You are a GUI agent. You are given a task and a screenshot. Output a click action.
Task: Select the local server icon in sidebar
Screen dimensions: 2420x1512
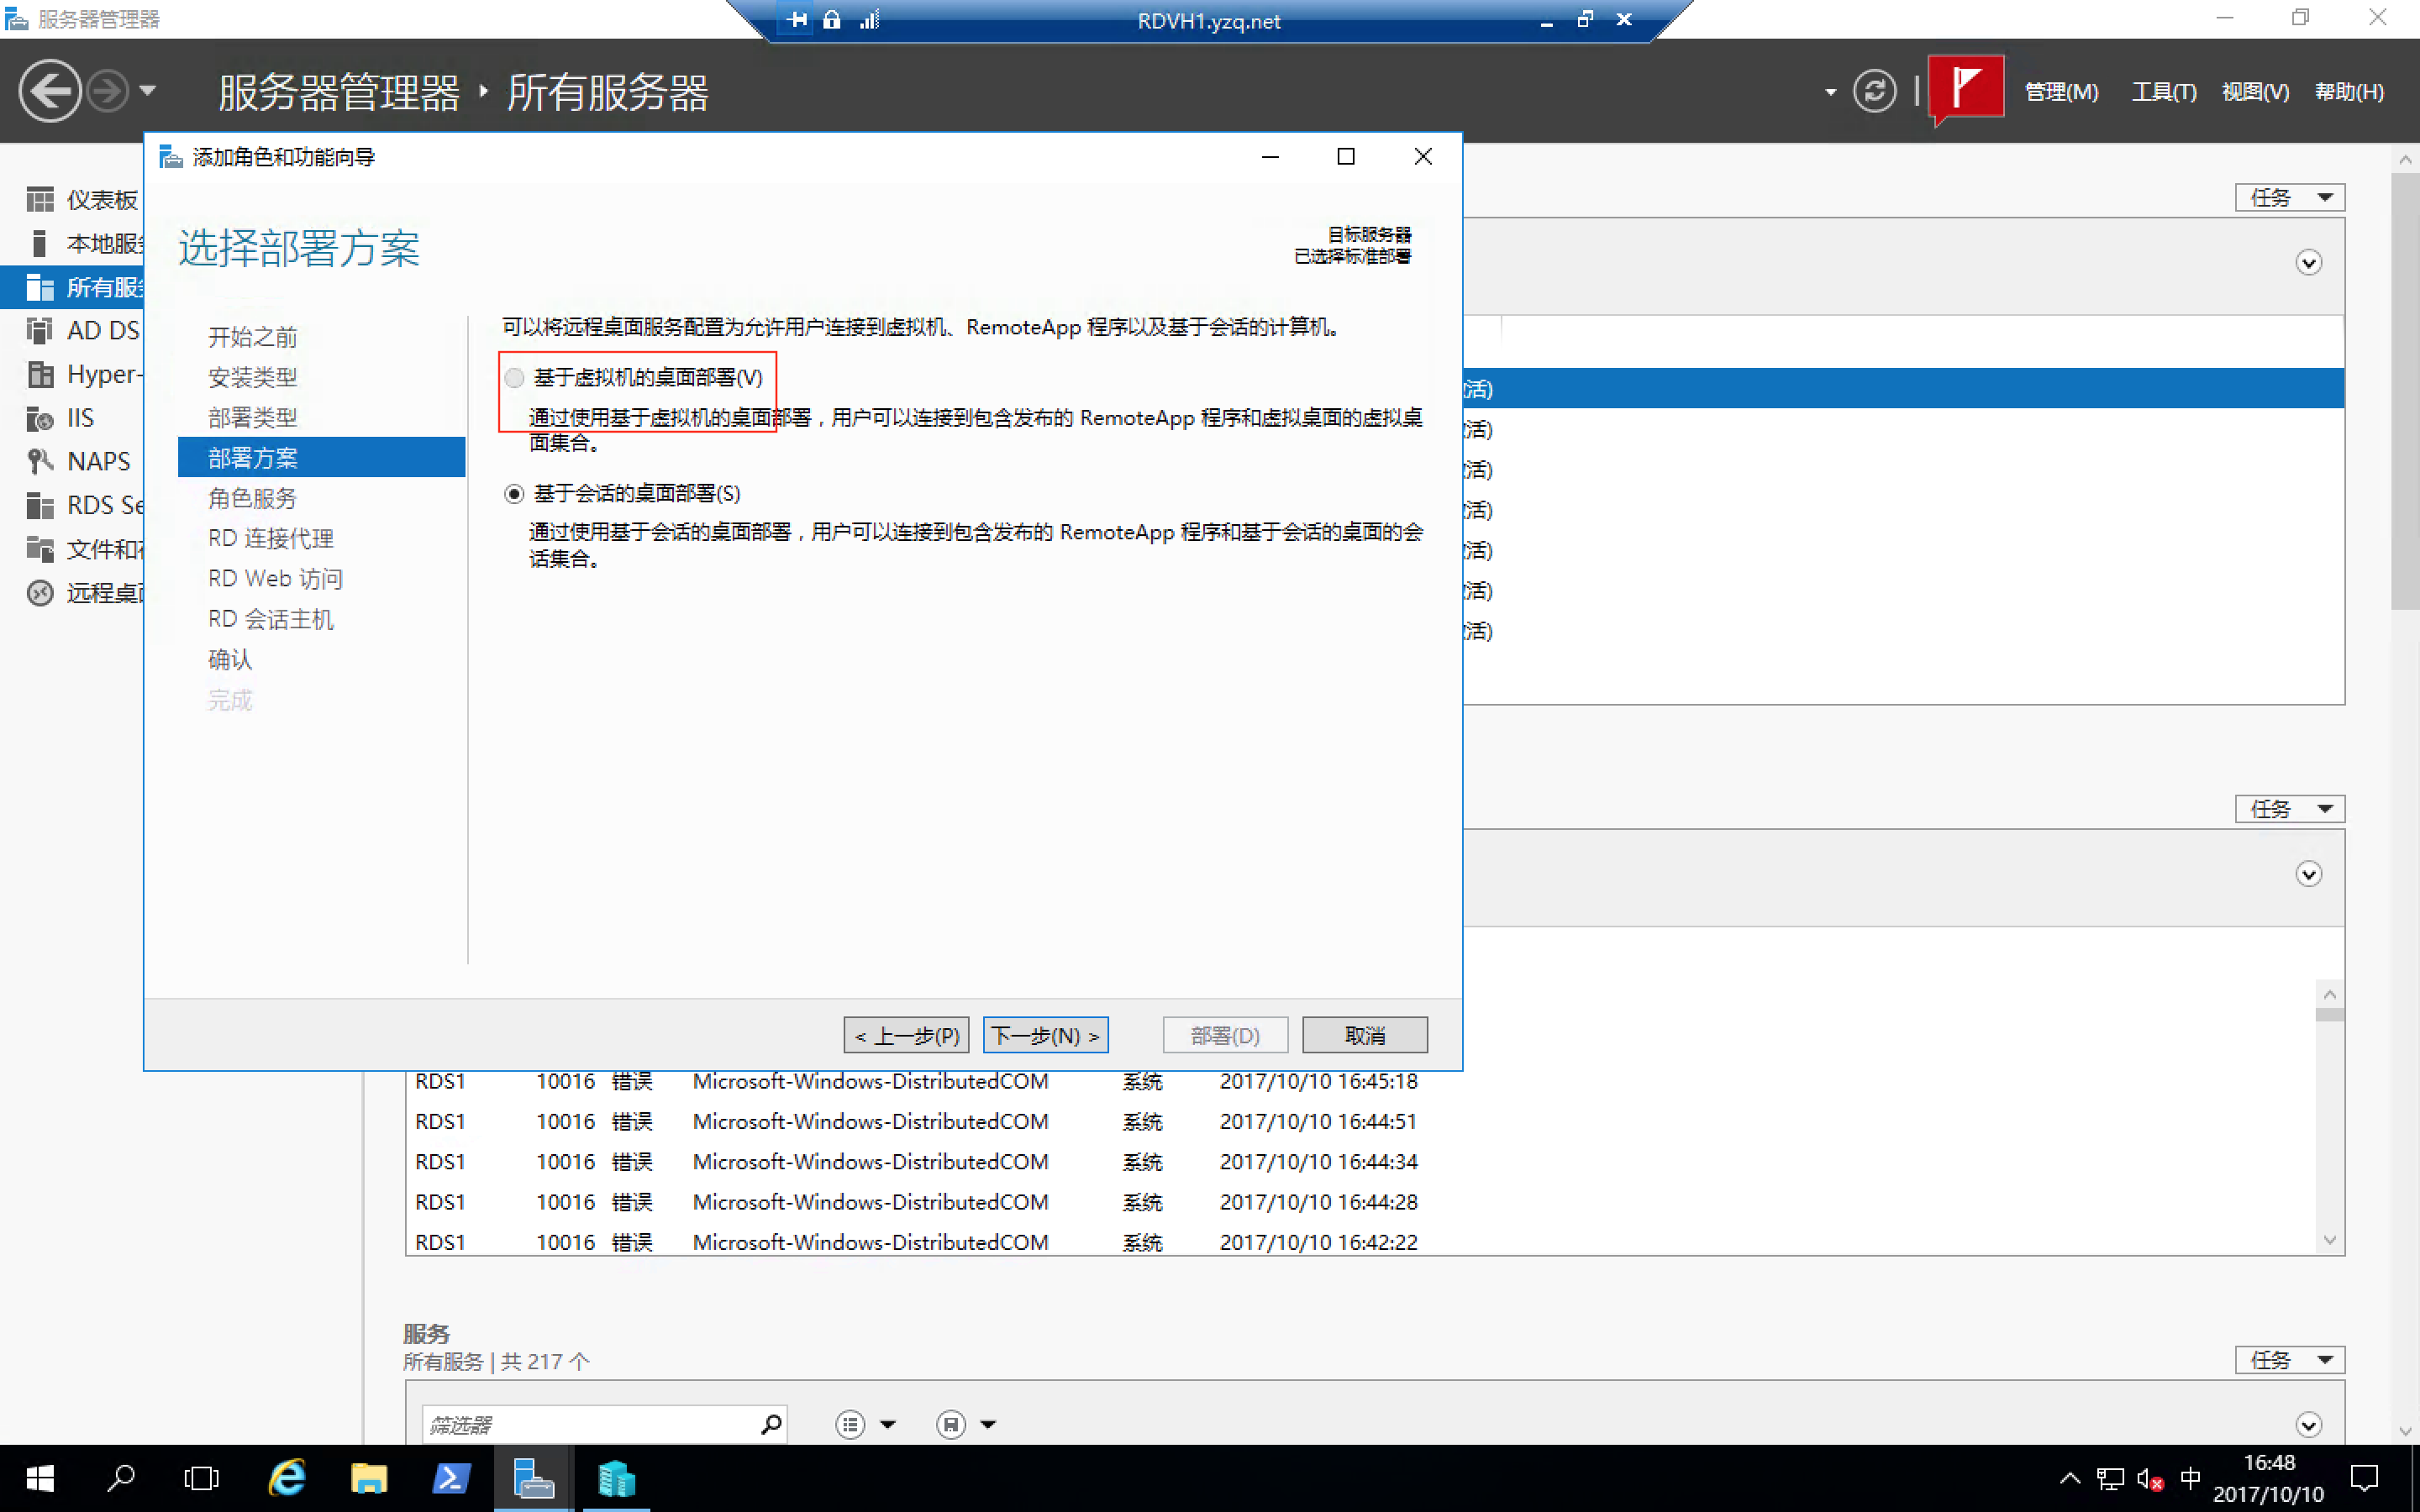(x=40, y=243)
